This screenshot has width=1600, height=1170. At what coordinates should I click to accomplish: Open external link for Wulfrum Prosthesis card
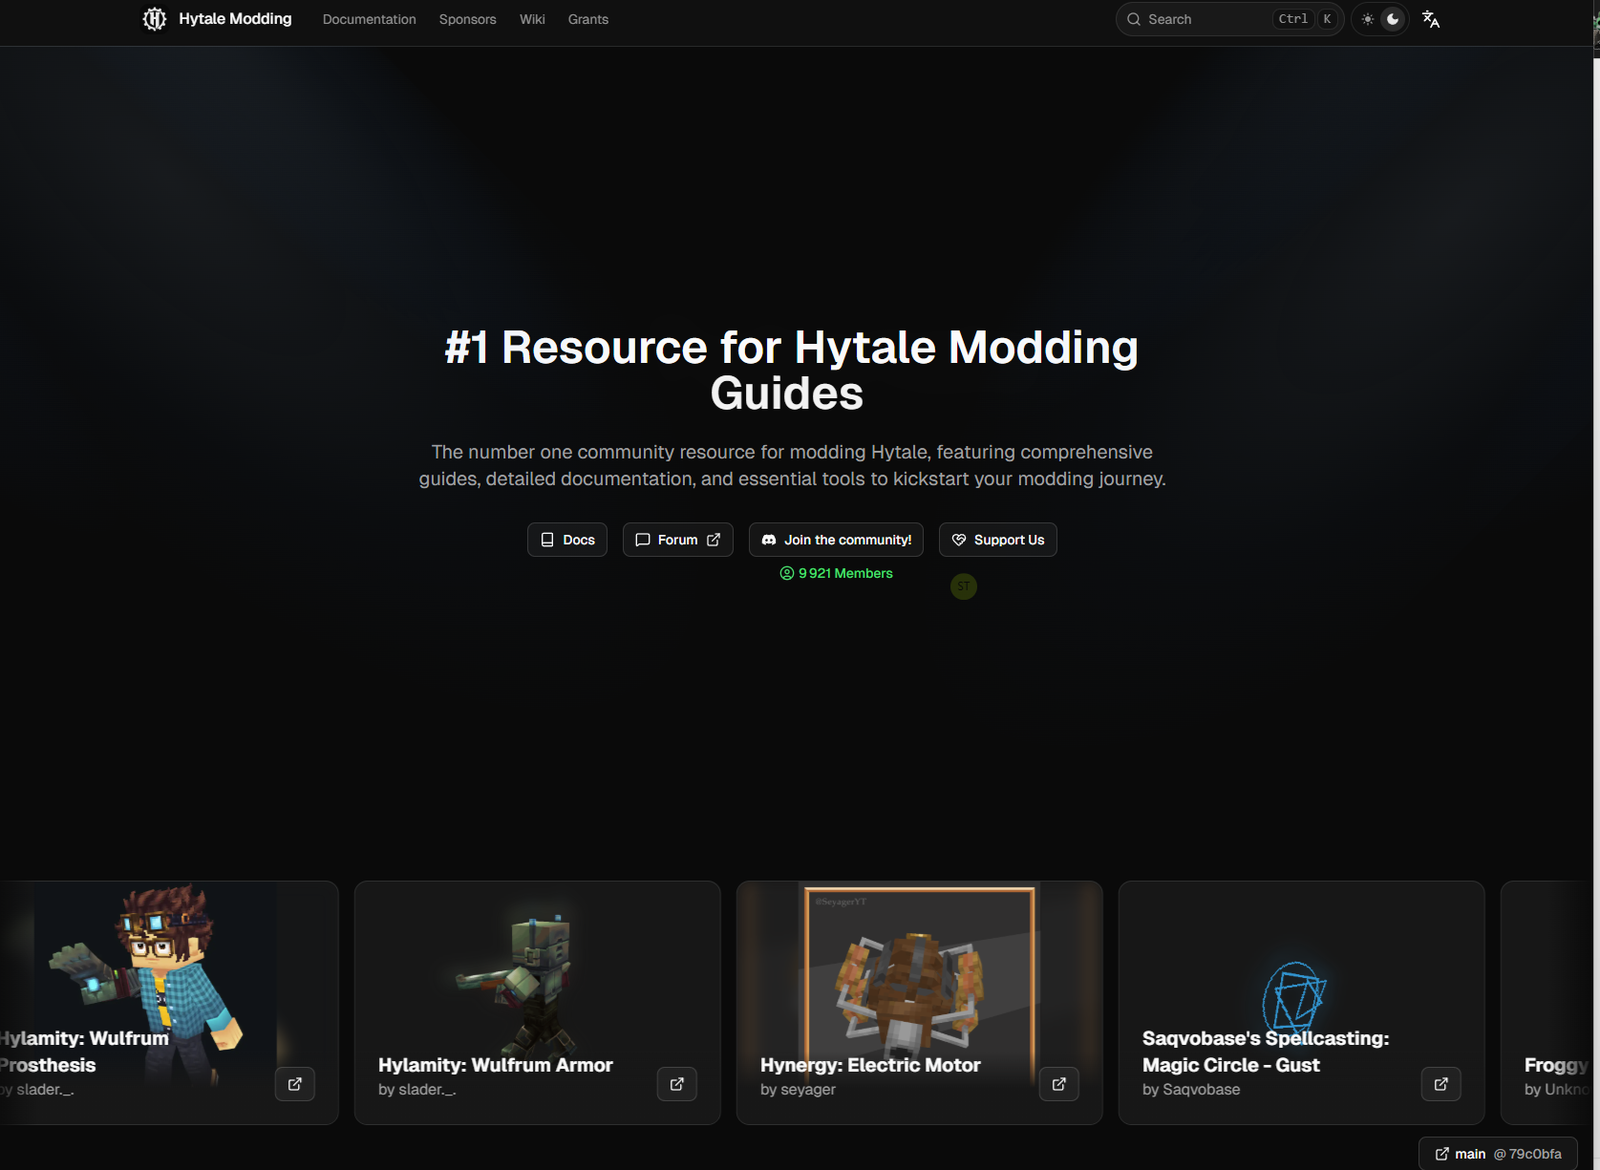tap(295, 1084)
